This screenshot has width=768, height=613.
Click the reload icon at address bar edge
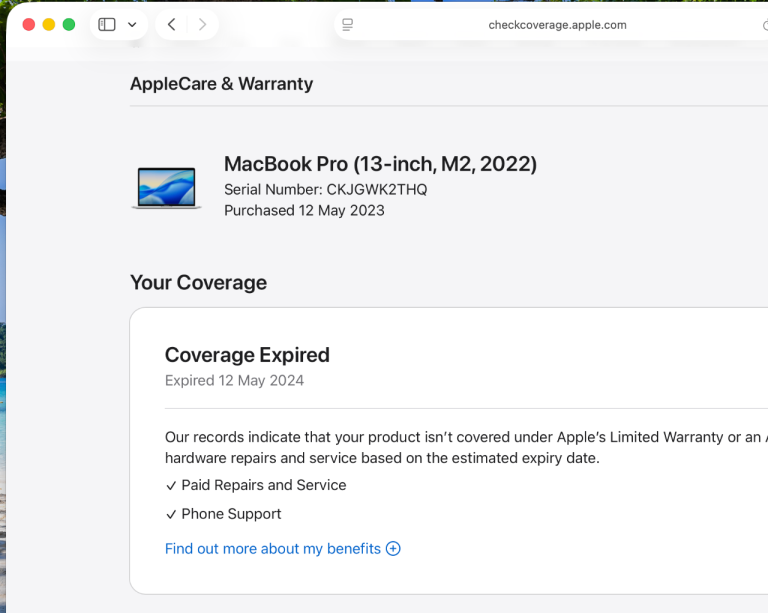point(765,25)
